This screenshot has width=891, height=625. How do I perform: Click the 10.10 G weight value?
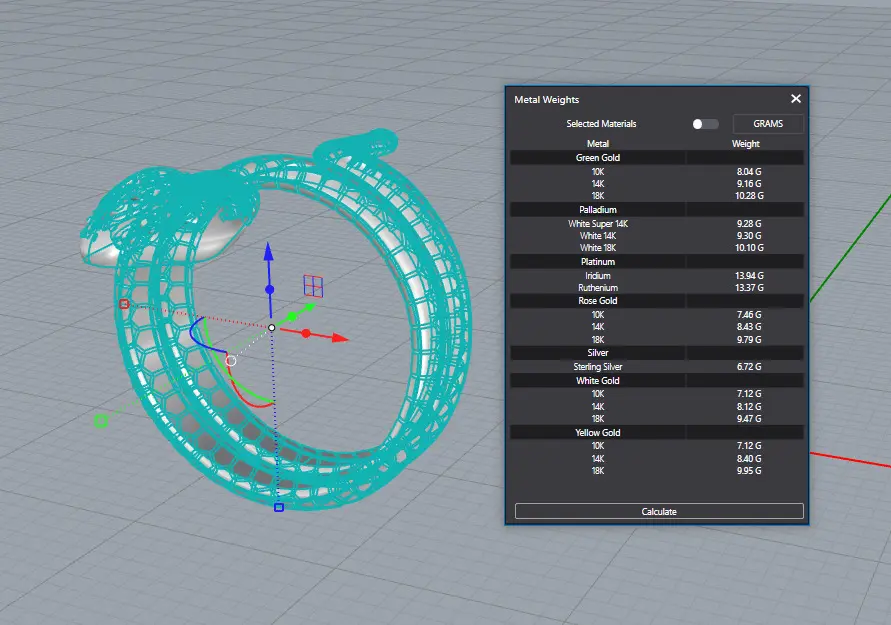(749, 248)
